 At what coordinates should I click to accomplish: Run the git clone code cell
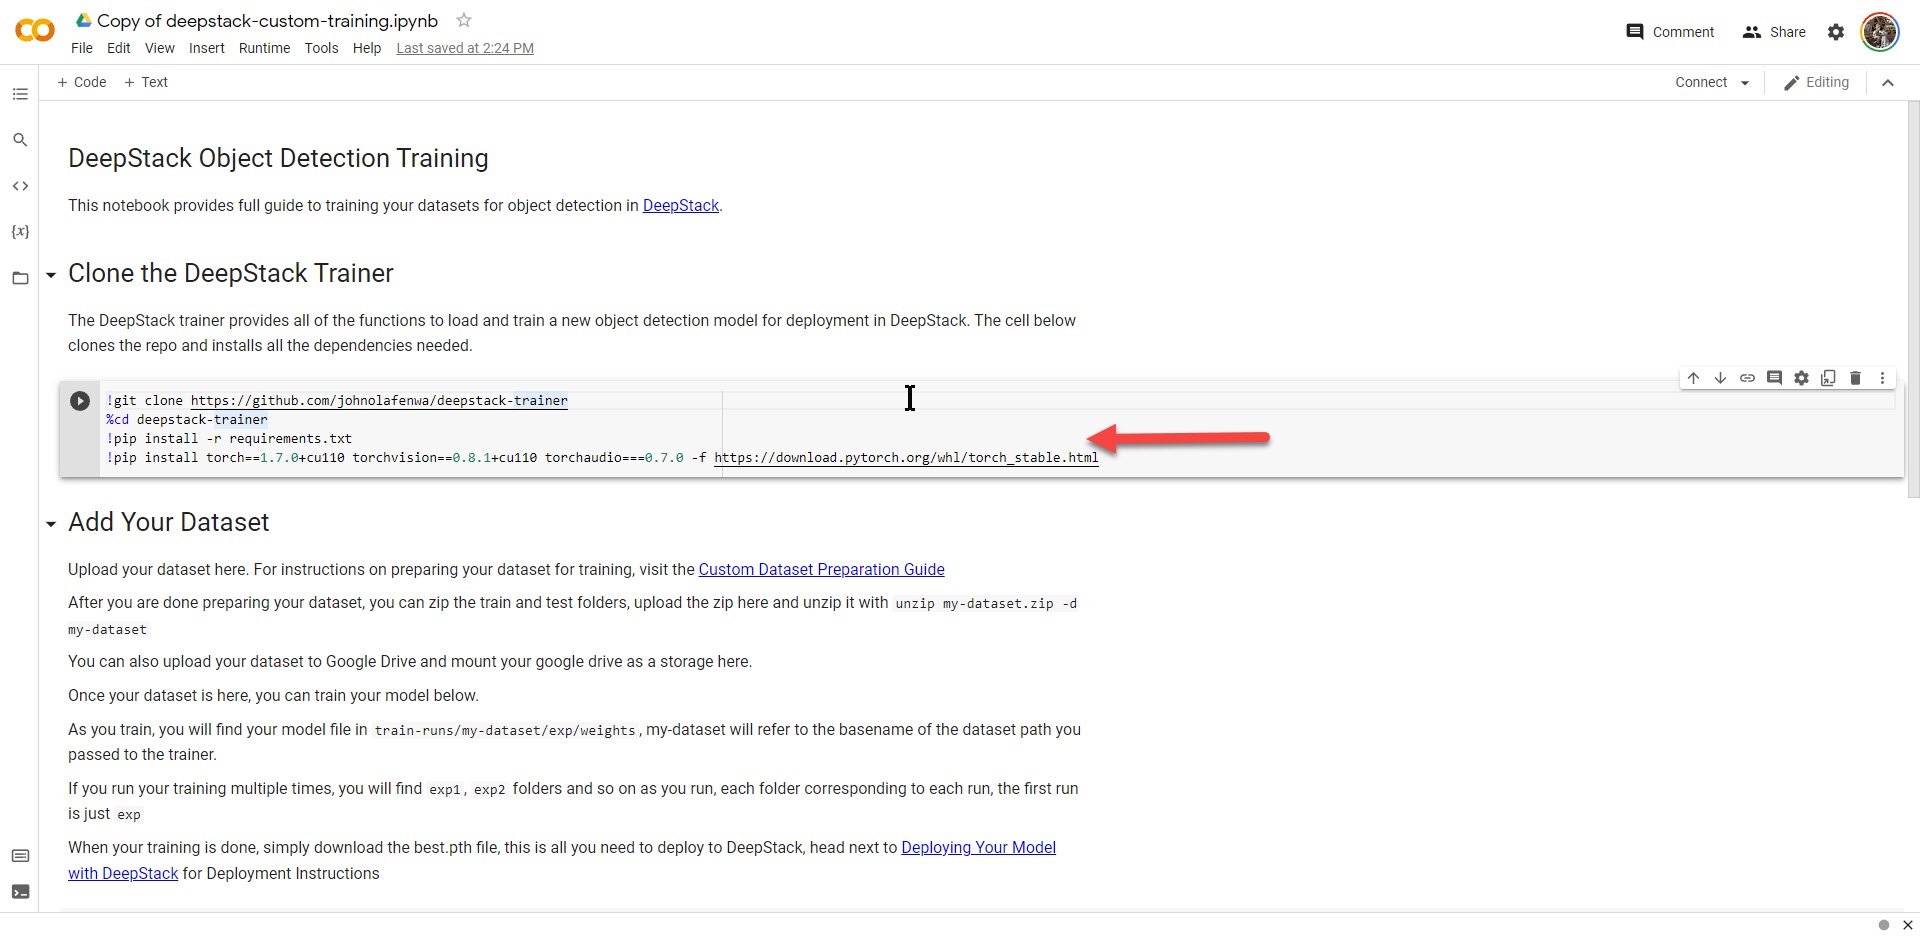tap(80, 401)
